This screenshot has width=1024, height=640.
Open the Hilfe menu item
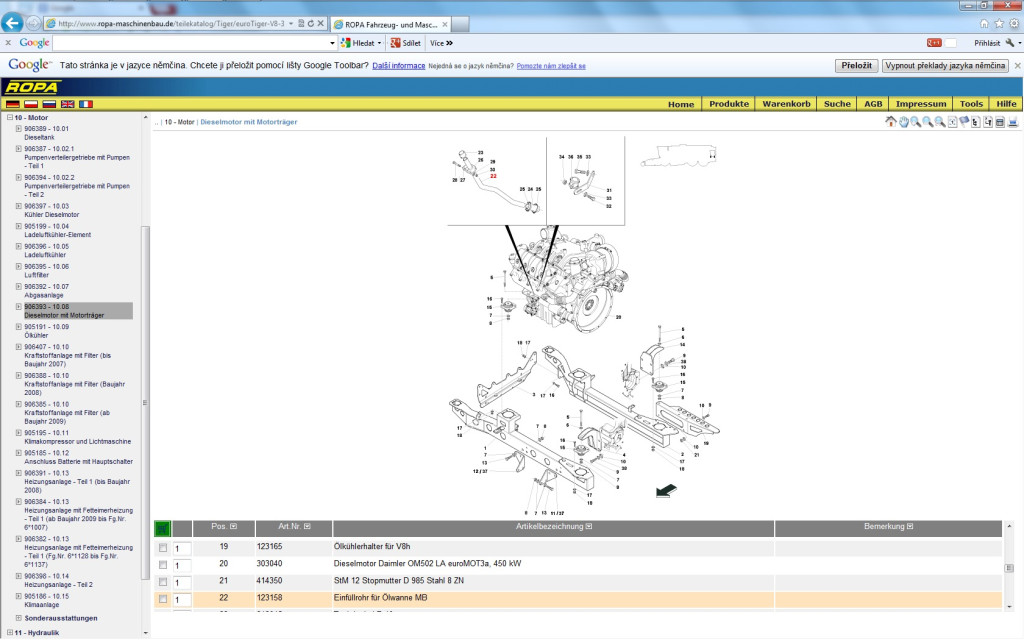(1006, 104)
